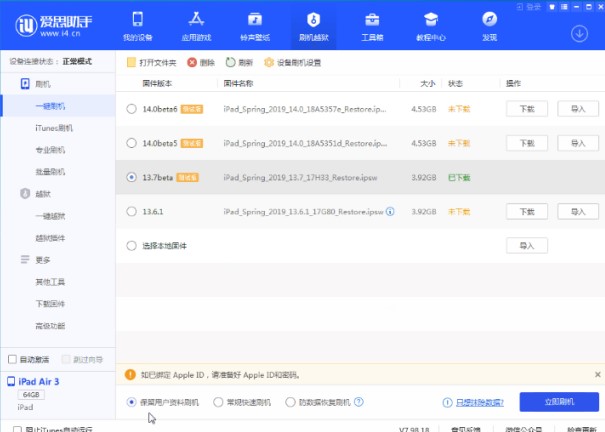
Task: Click the blue 立即刷机 flash now button
Action: (x=559, y=402)
